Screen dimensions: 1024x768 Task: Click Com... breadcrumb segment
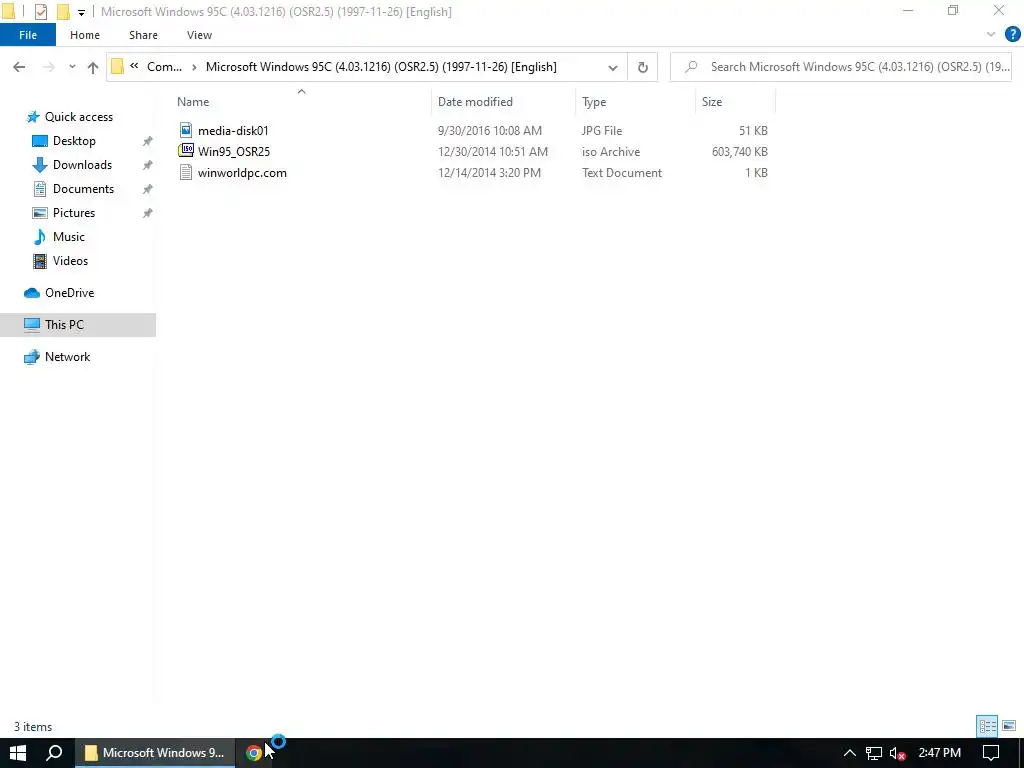[x=165, y=67]
